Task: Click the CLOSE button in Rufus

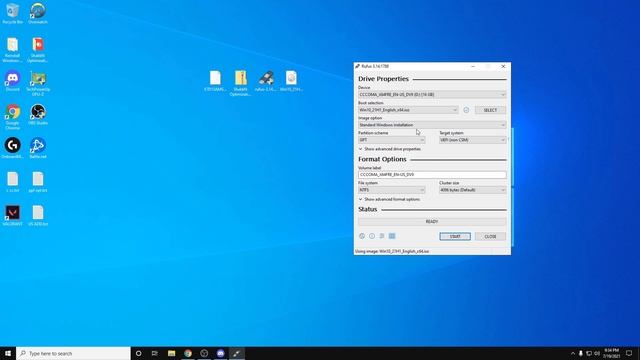Action: [x=490, y=236]
